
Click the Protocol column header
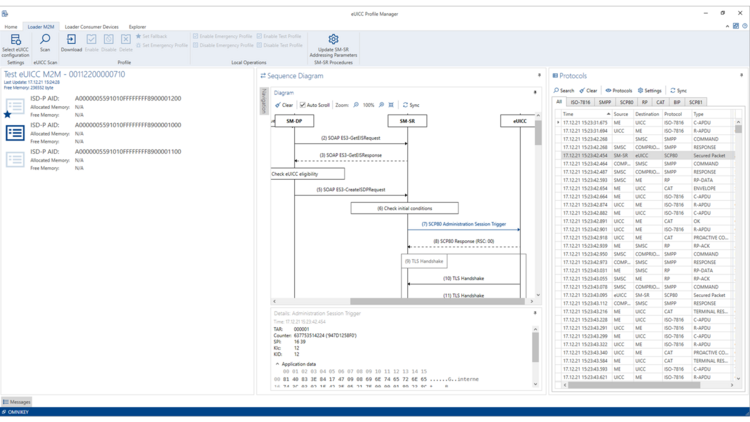(676, 114)
